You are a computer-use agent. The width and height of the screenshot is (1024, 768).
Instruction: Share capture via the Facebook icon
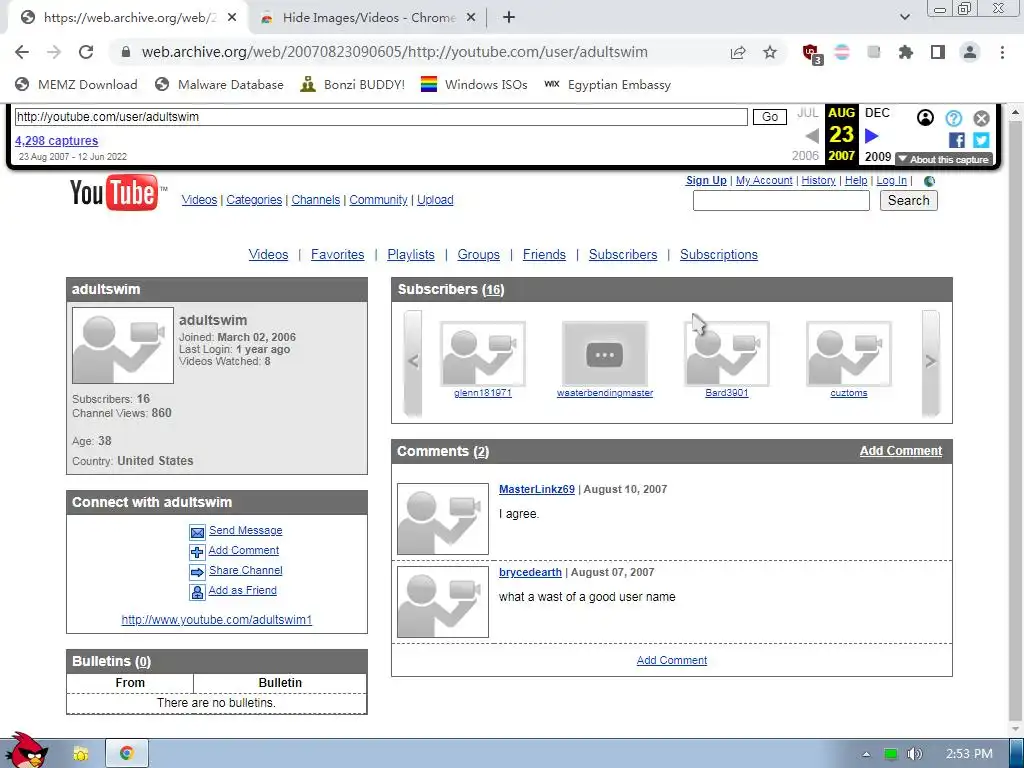[957, 140]
